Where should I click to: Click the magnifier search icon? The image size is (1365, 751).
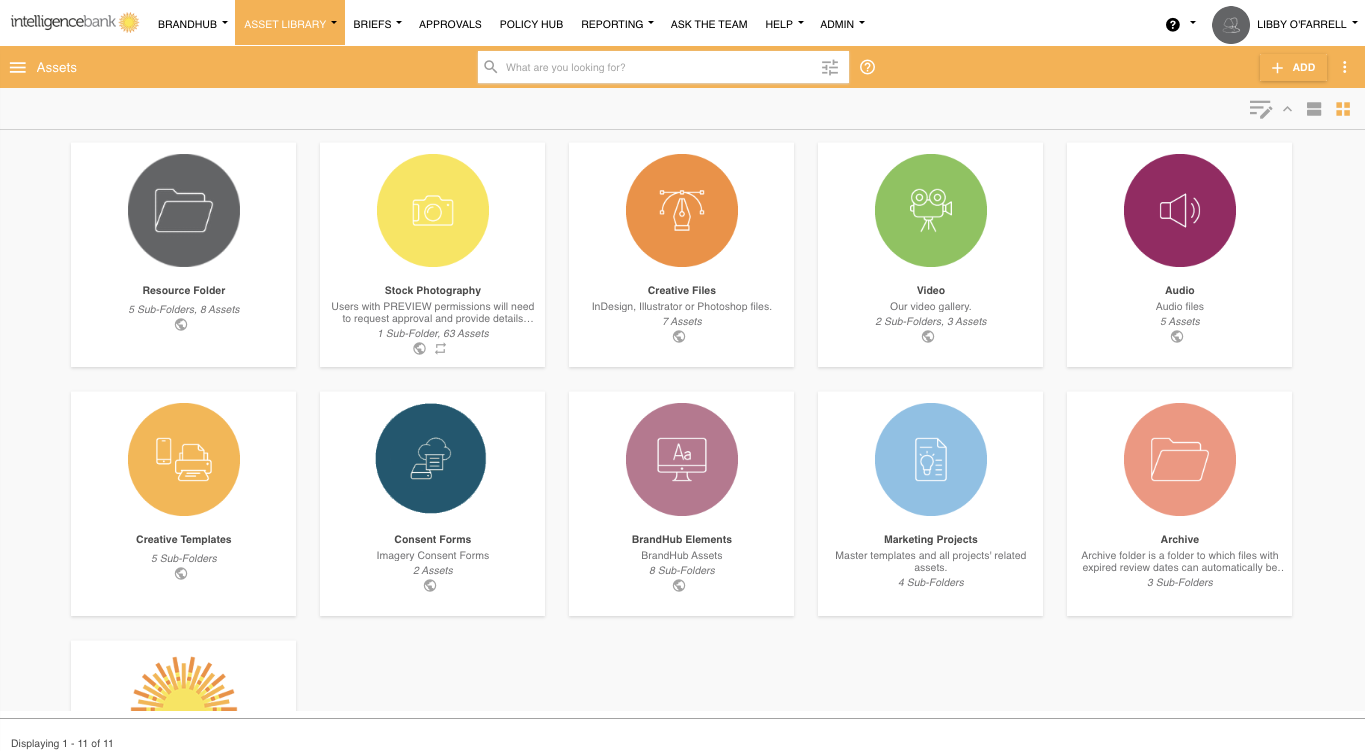click(x=491, y=67)
